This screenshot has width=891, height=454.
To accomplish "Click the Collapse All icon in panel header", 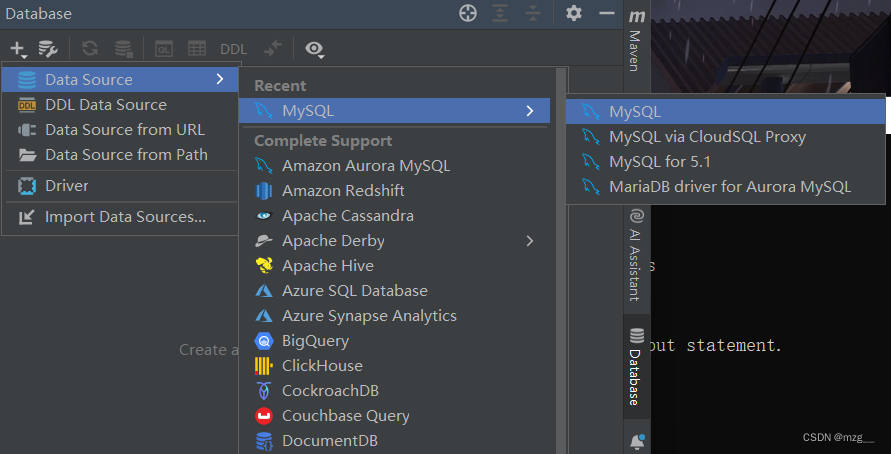I will [x=532, y=14].
